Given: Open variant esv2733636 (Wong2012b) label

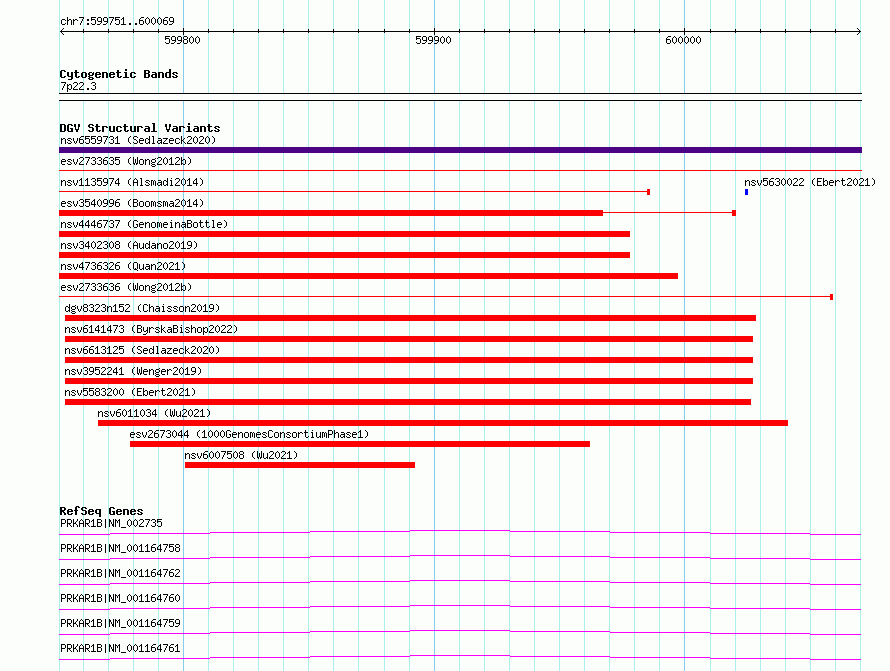Looking at the screenshot, I should coord(126,287).
